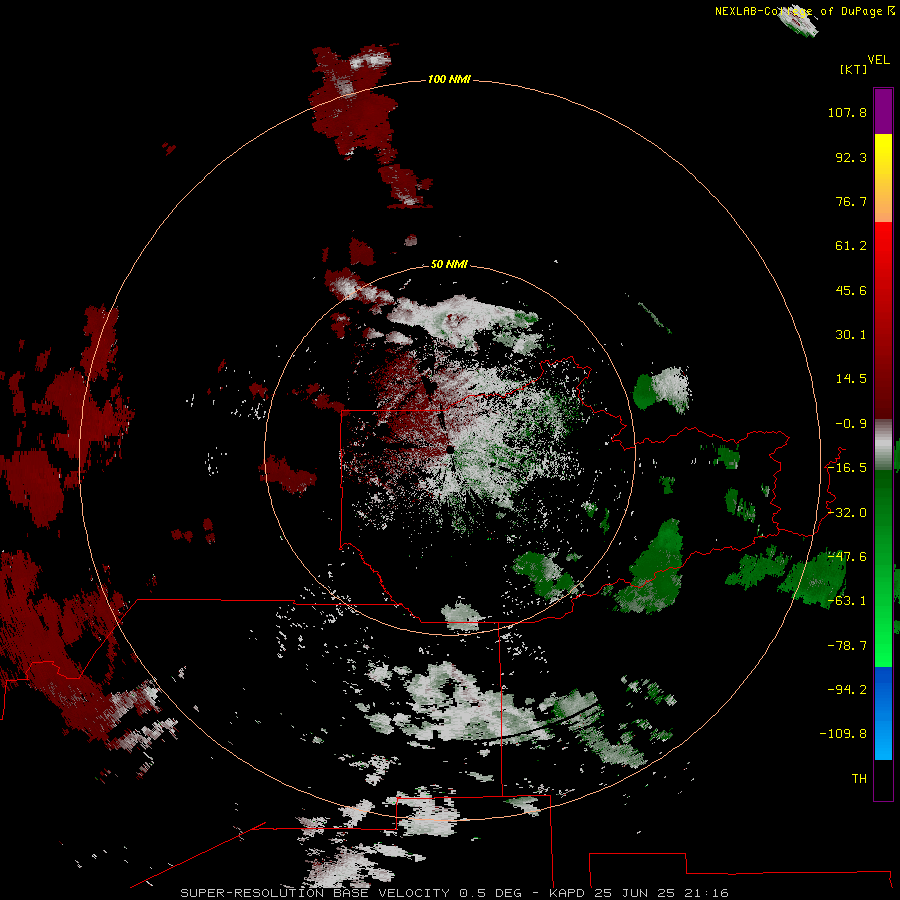Click the -32.0 legend value
900x900 pixels.
point(847,513)
